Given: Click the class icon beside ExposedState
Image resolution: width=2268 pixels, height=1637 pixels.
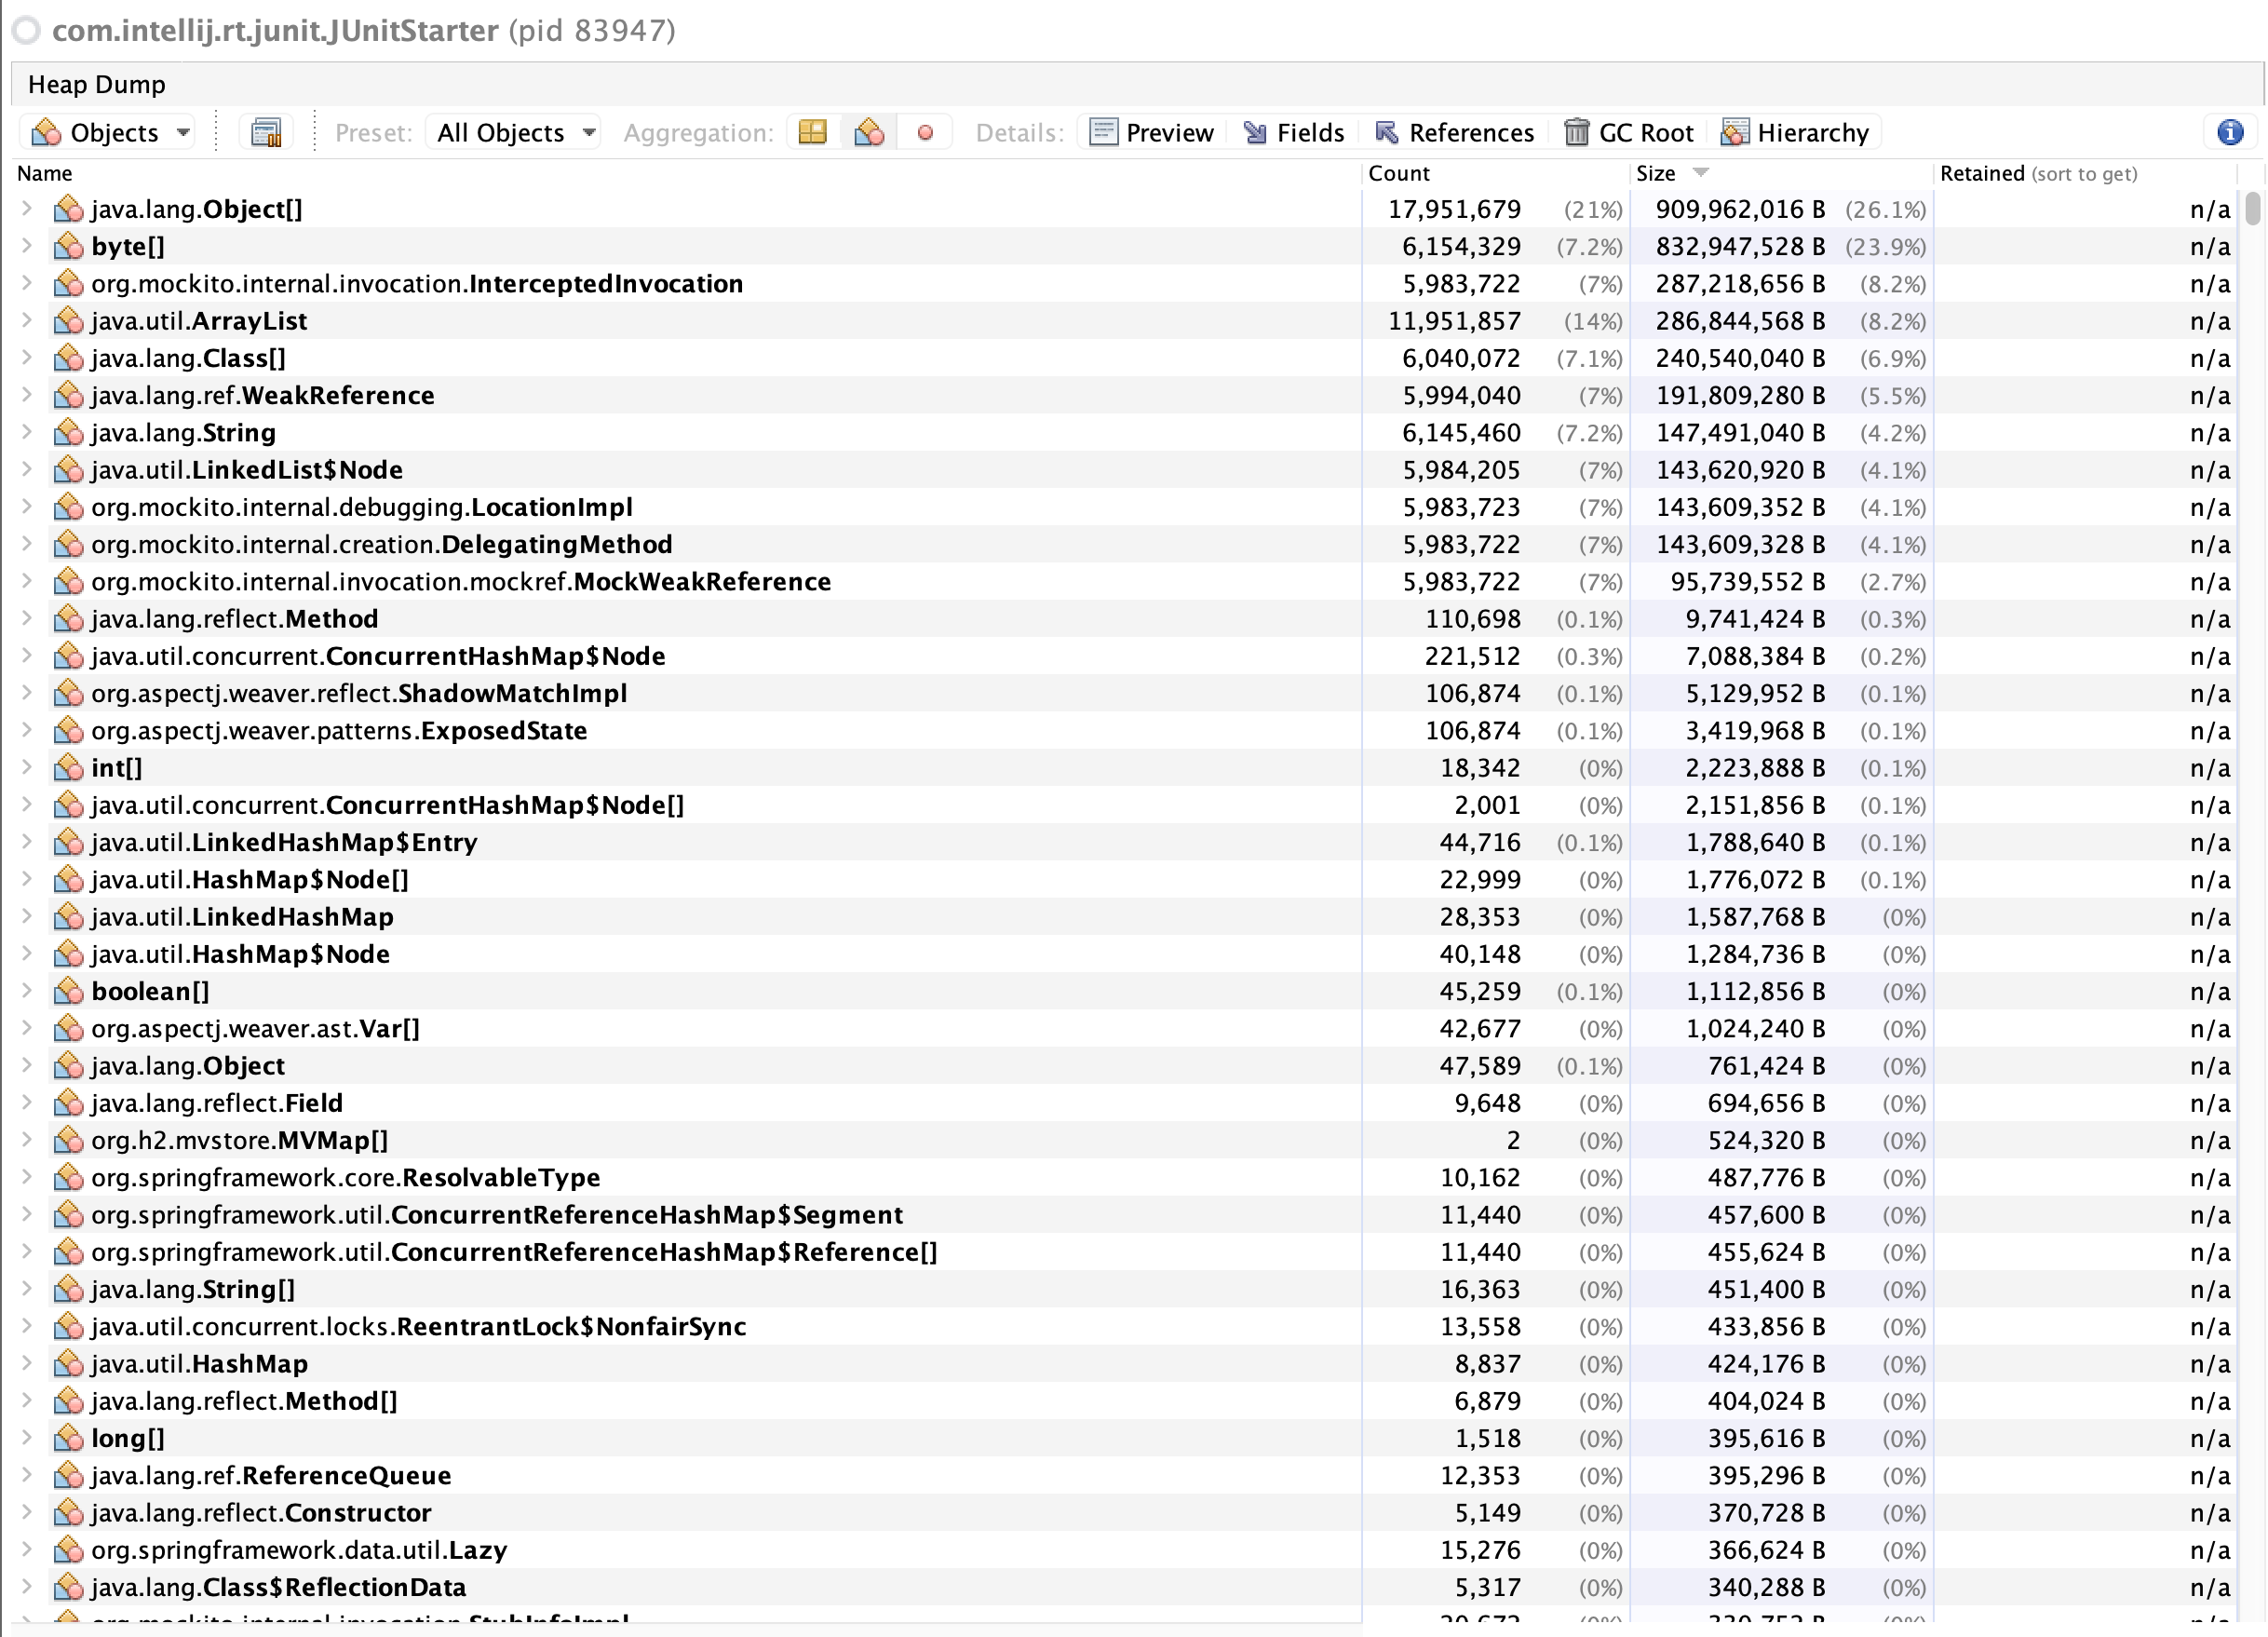Looking at the screenshot, I should click(x=68, y=731).
